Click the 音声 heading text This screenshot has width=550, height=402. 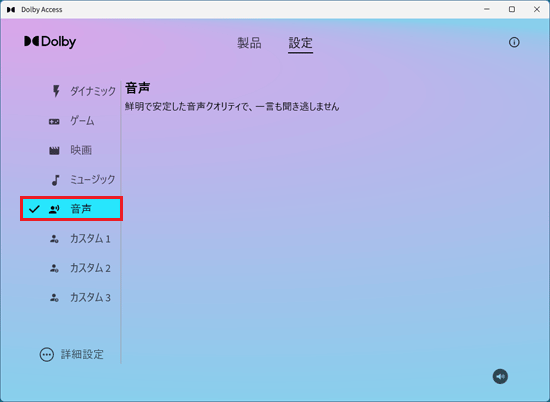(138, 88)
